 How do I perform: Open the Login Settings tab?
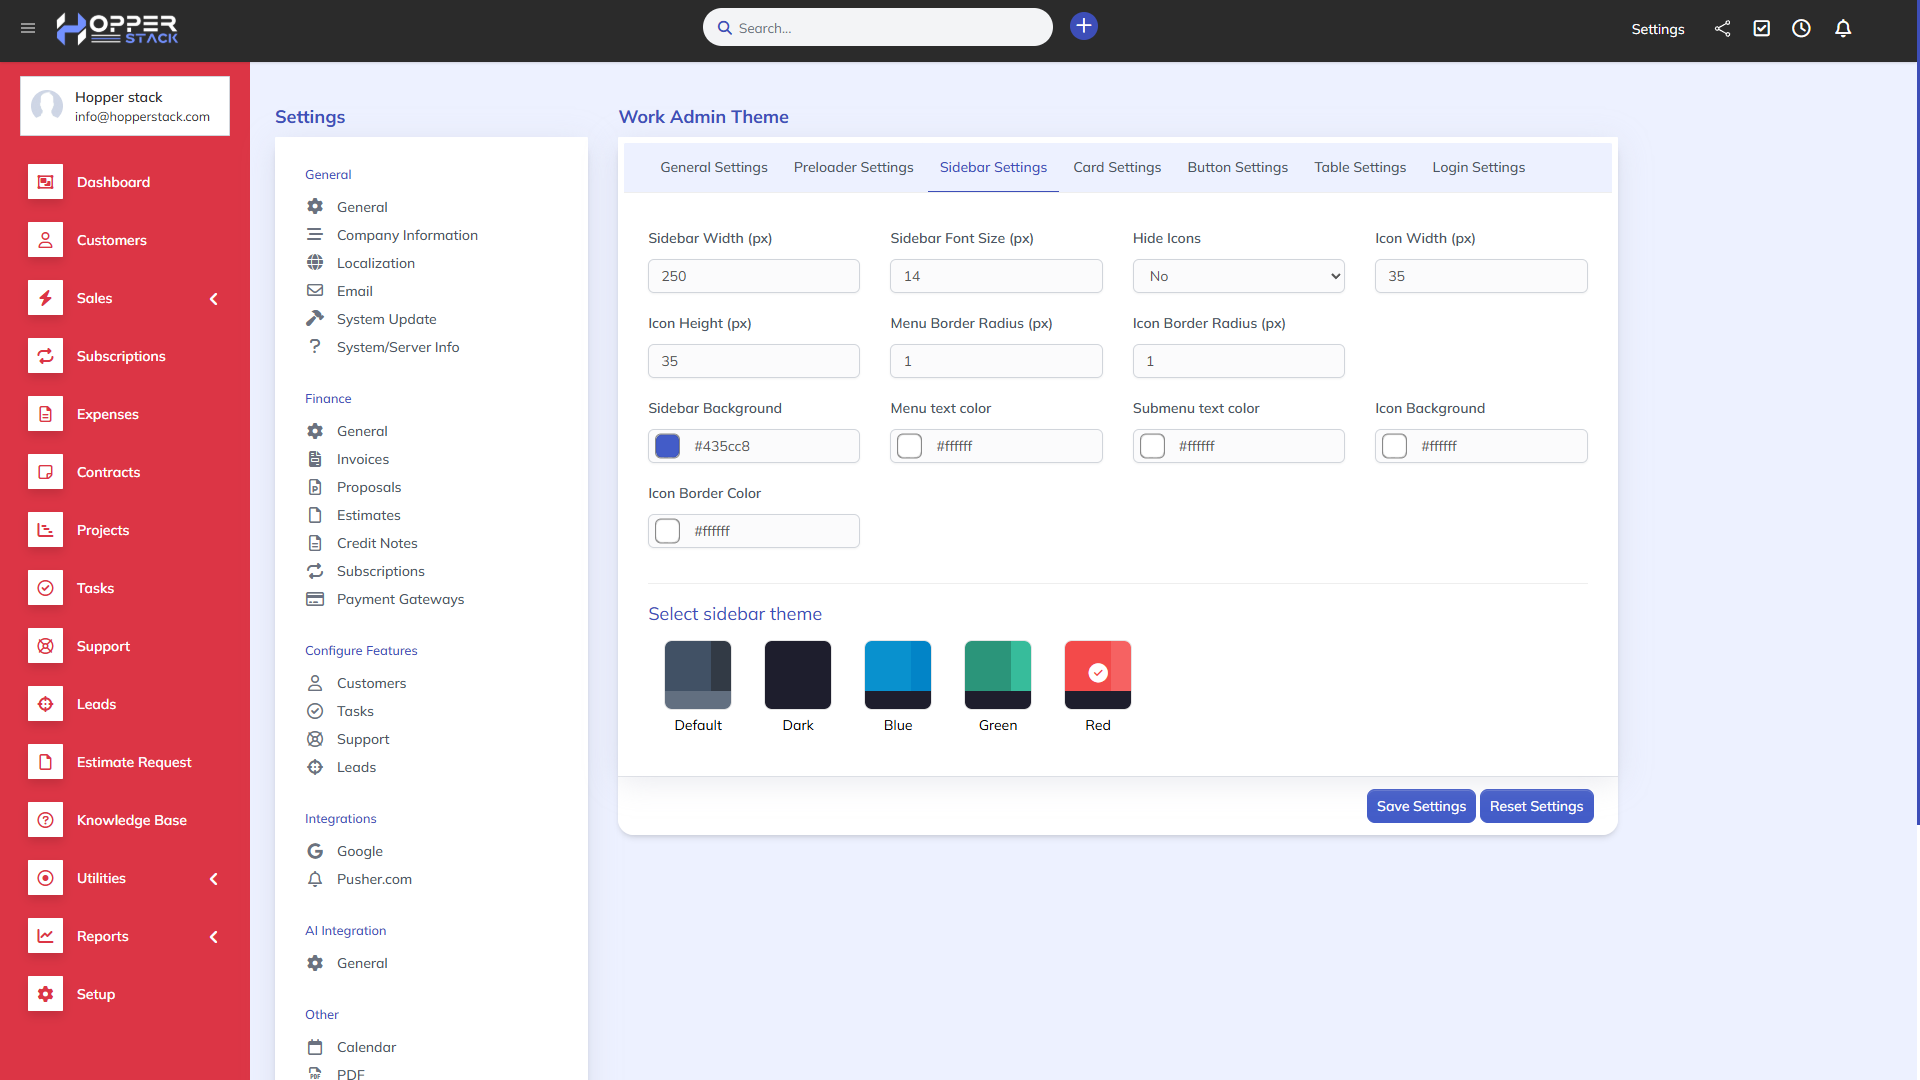[1478, 167]
